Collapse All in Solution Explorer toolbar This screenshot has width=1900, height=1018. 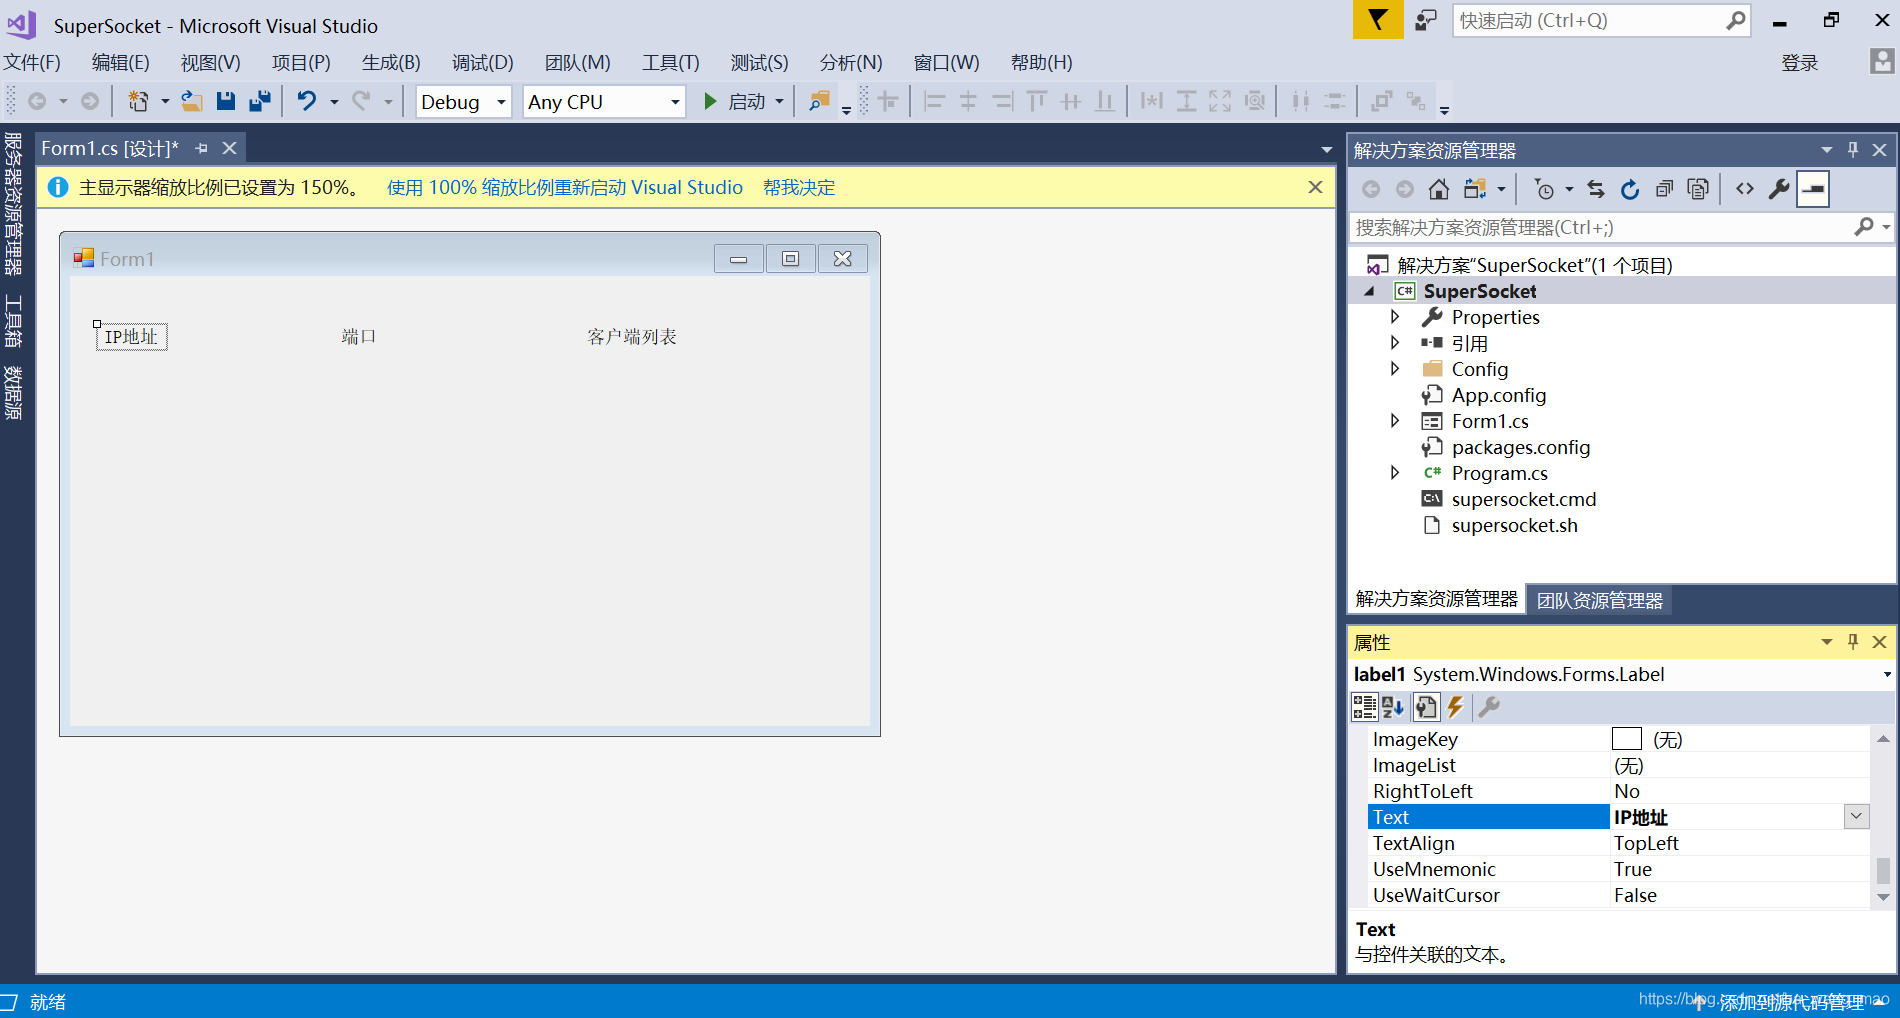pos(1664,189)
